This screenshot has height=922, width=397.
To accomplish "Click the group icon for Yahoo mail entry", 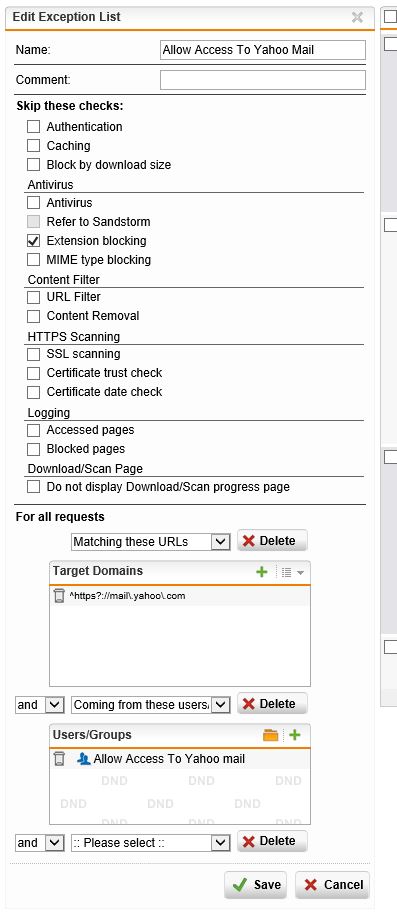I will pyautogui.click(x=84, y=759).
